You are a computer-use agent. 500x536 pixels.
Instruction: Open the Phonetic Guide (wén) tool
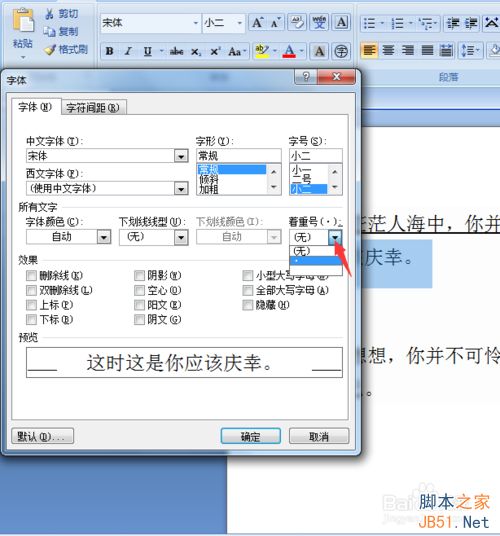(x=320, y=23)
